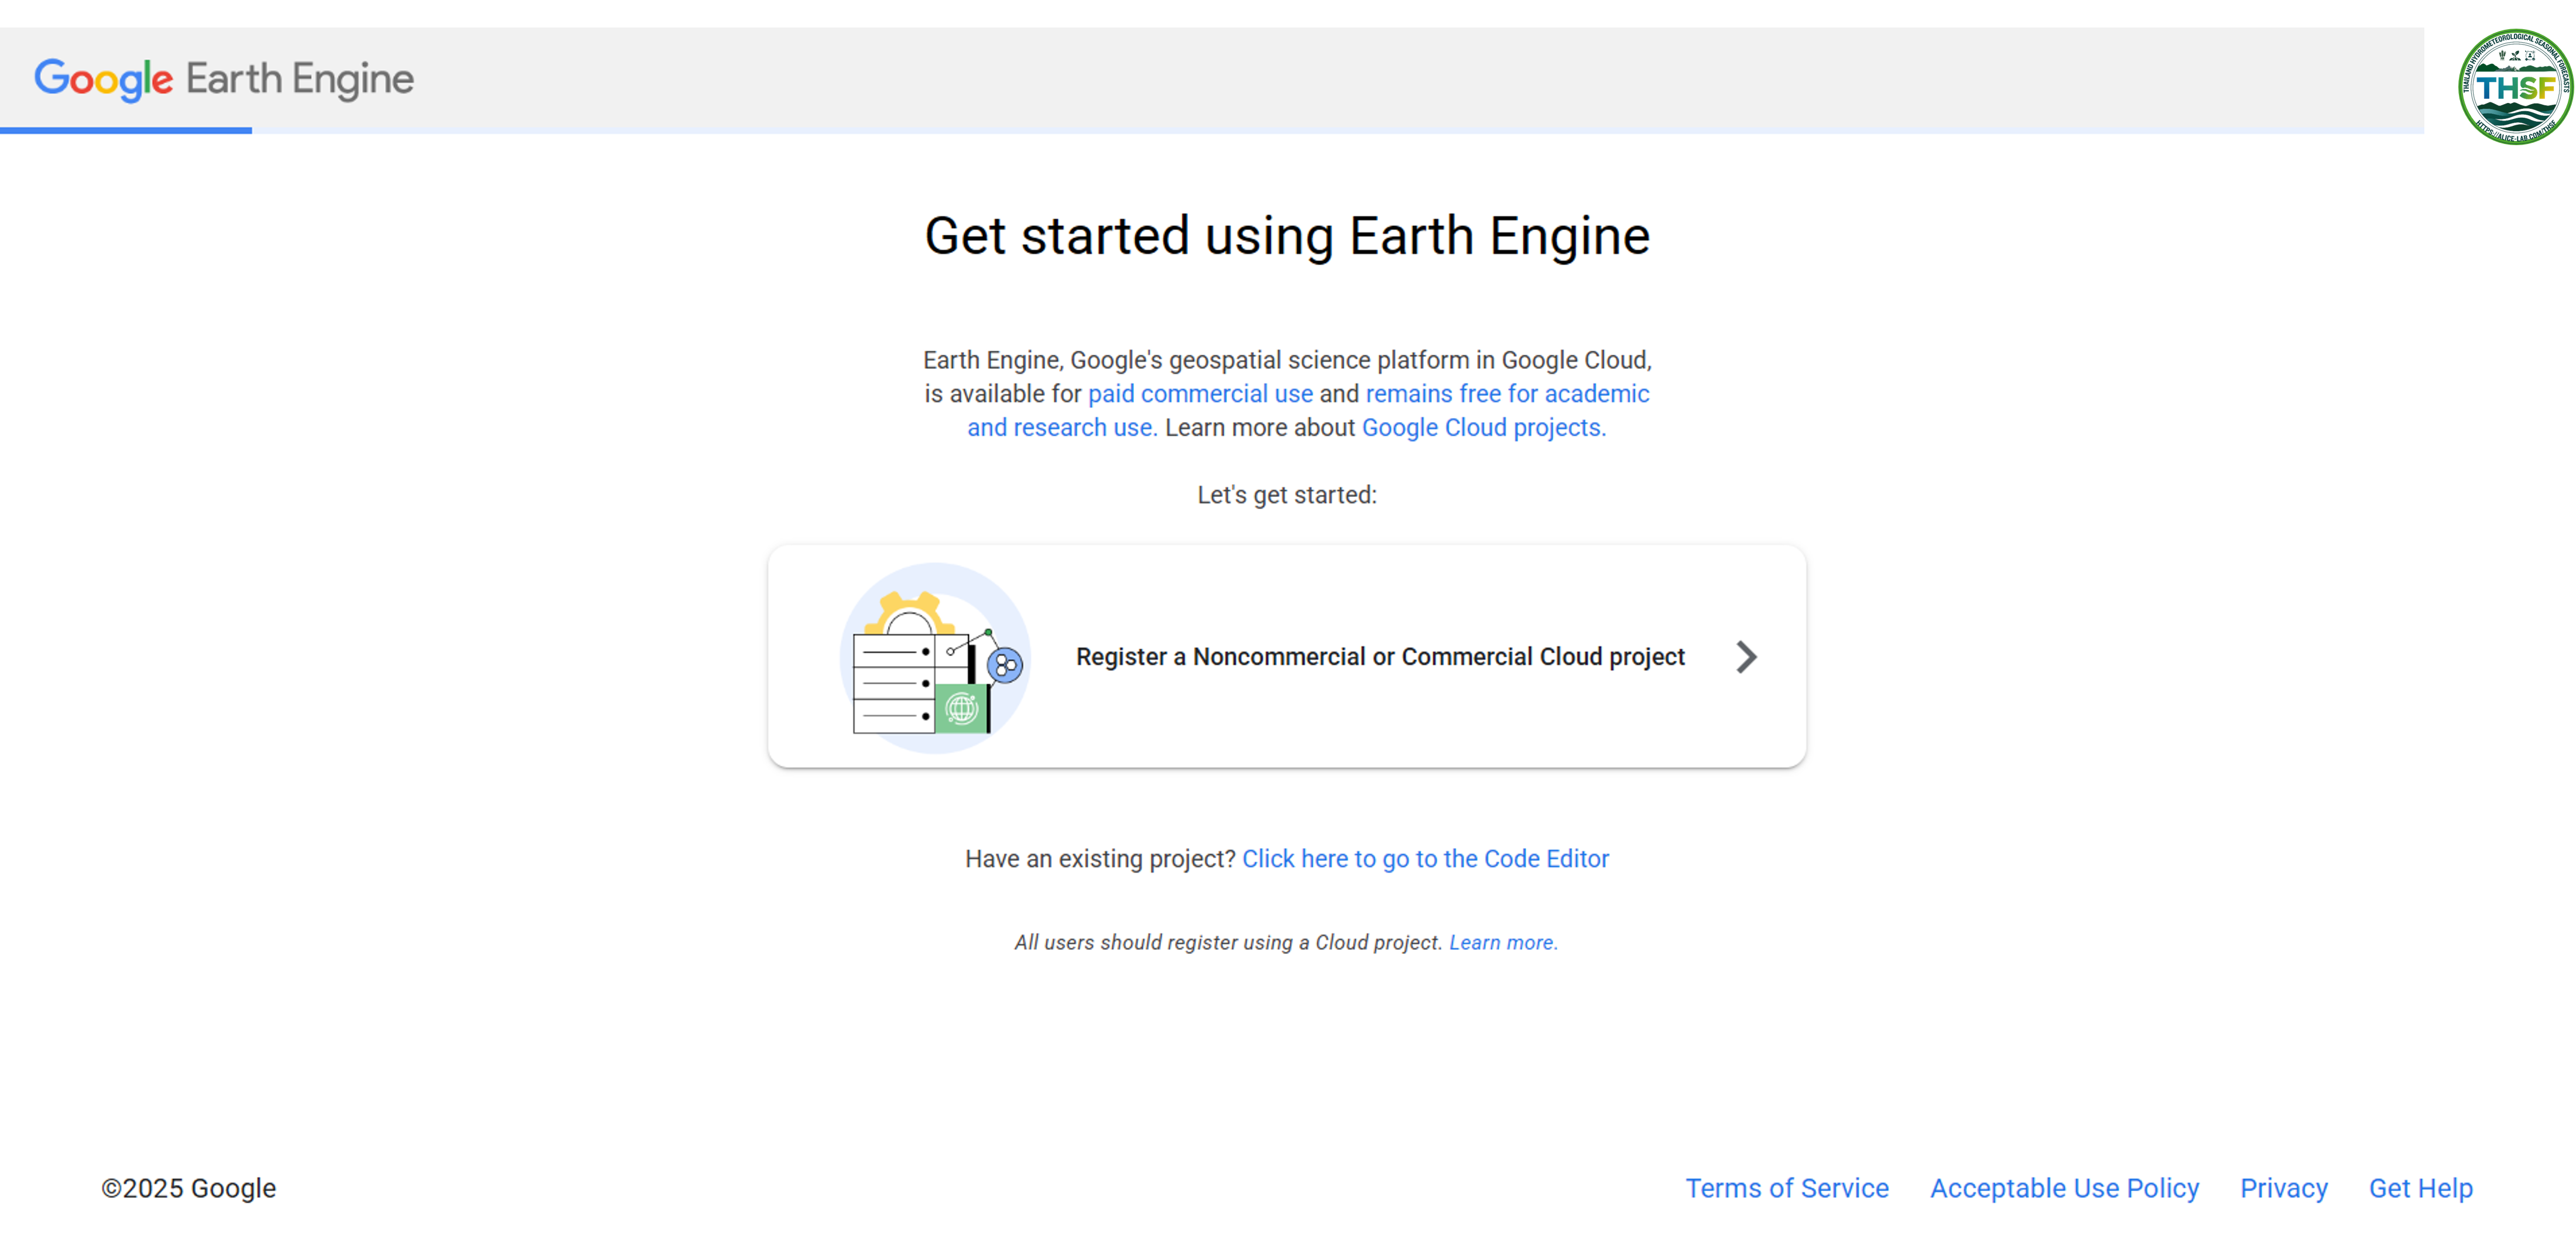Click the ©2025 Google copyright text
Viewport: 2576px width, 1242px height.
coord(189,1188)
